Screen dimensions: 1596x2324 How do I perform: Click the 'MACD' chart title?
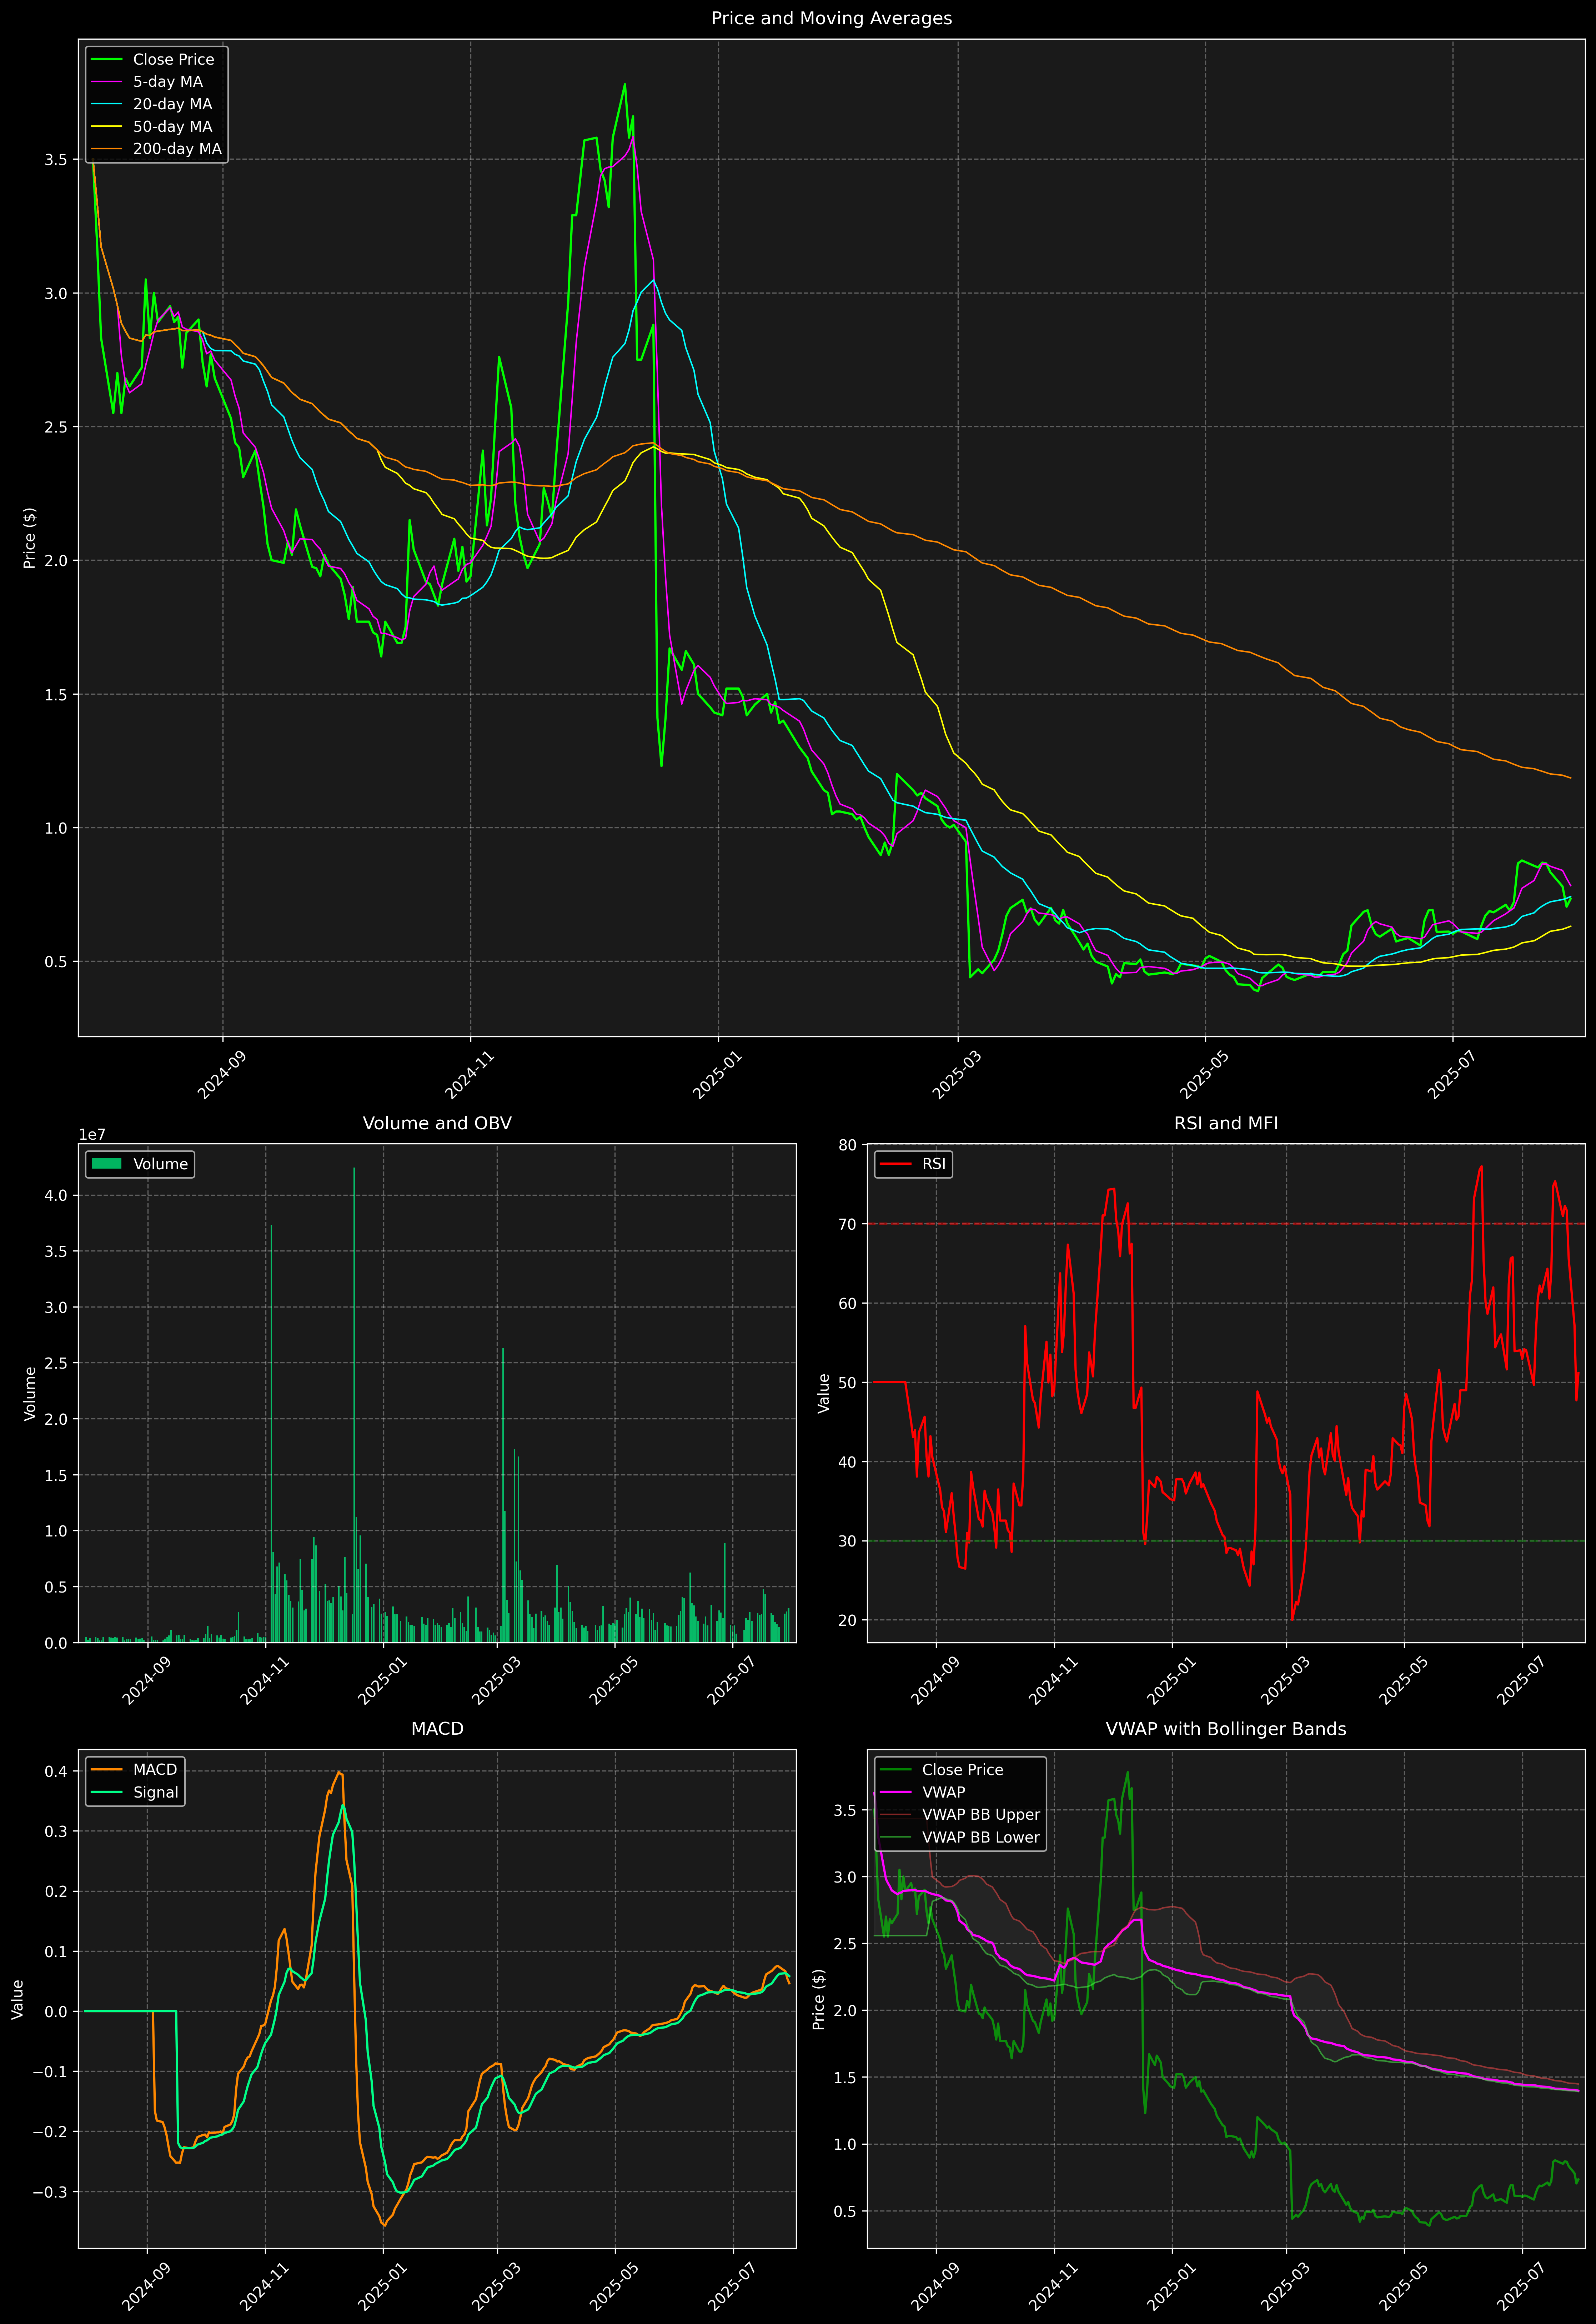tap(437, 1729)
